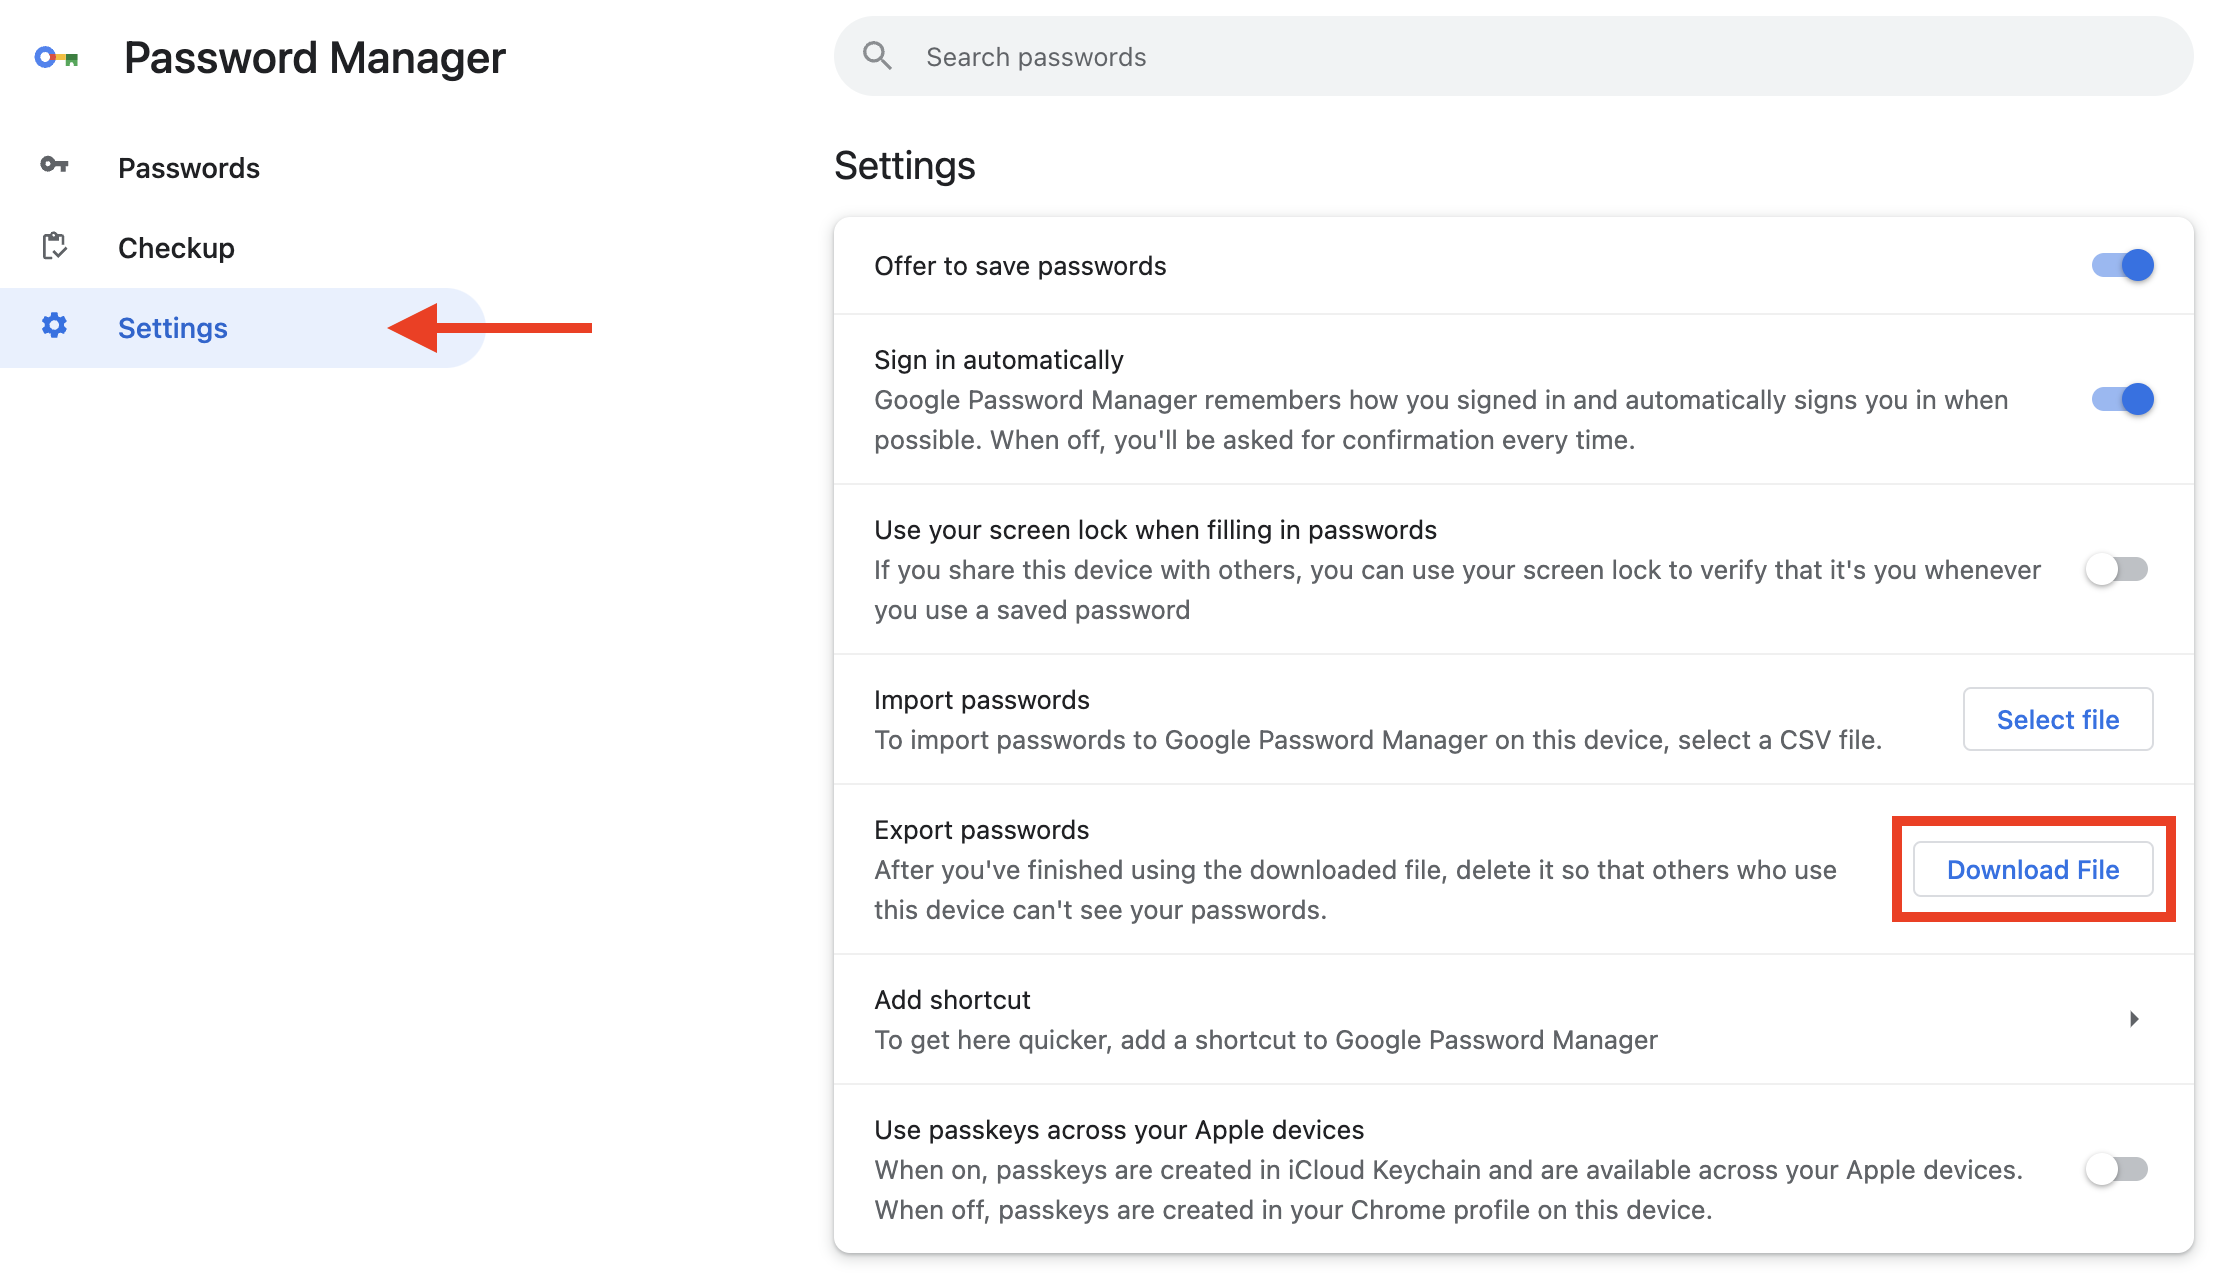Viewport: 2230px width, 1284px height.
Task: Open the Passwords section
Action: (187, 165)
